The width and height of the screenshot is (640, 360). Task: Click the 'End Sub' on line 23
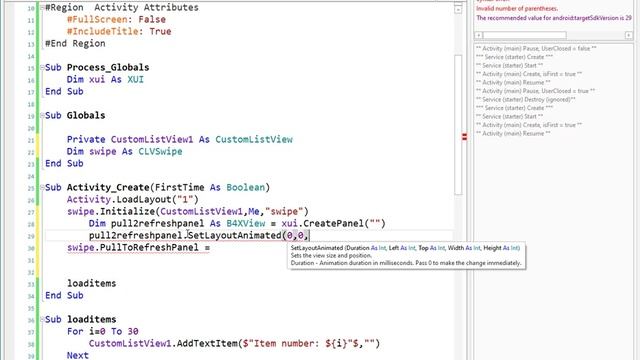coord(64,164)
